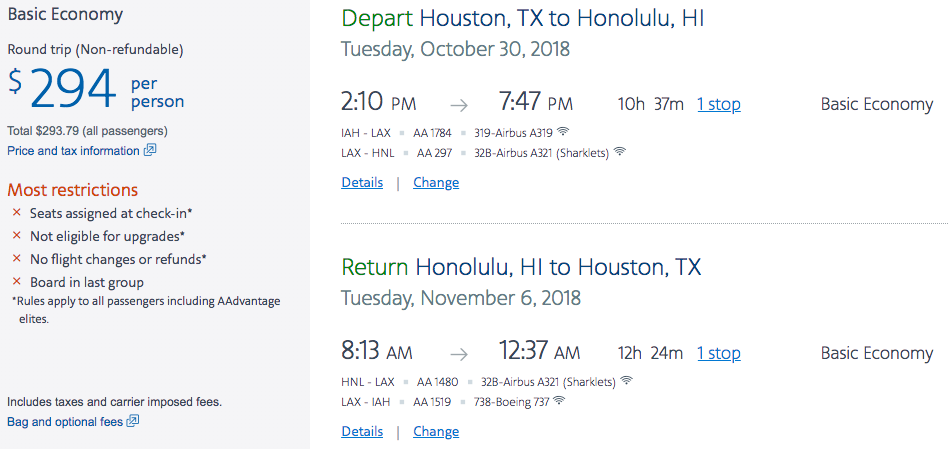Image resolution: width=949 pixels, height=449 pixels.
Task: Open the 1 stop link for the departing flight
Action: coord(719,104)
